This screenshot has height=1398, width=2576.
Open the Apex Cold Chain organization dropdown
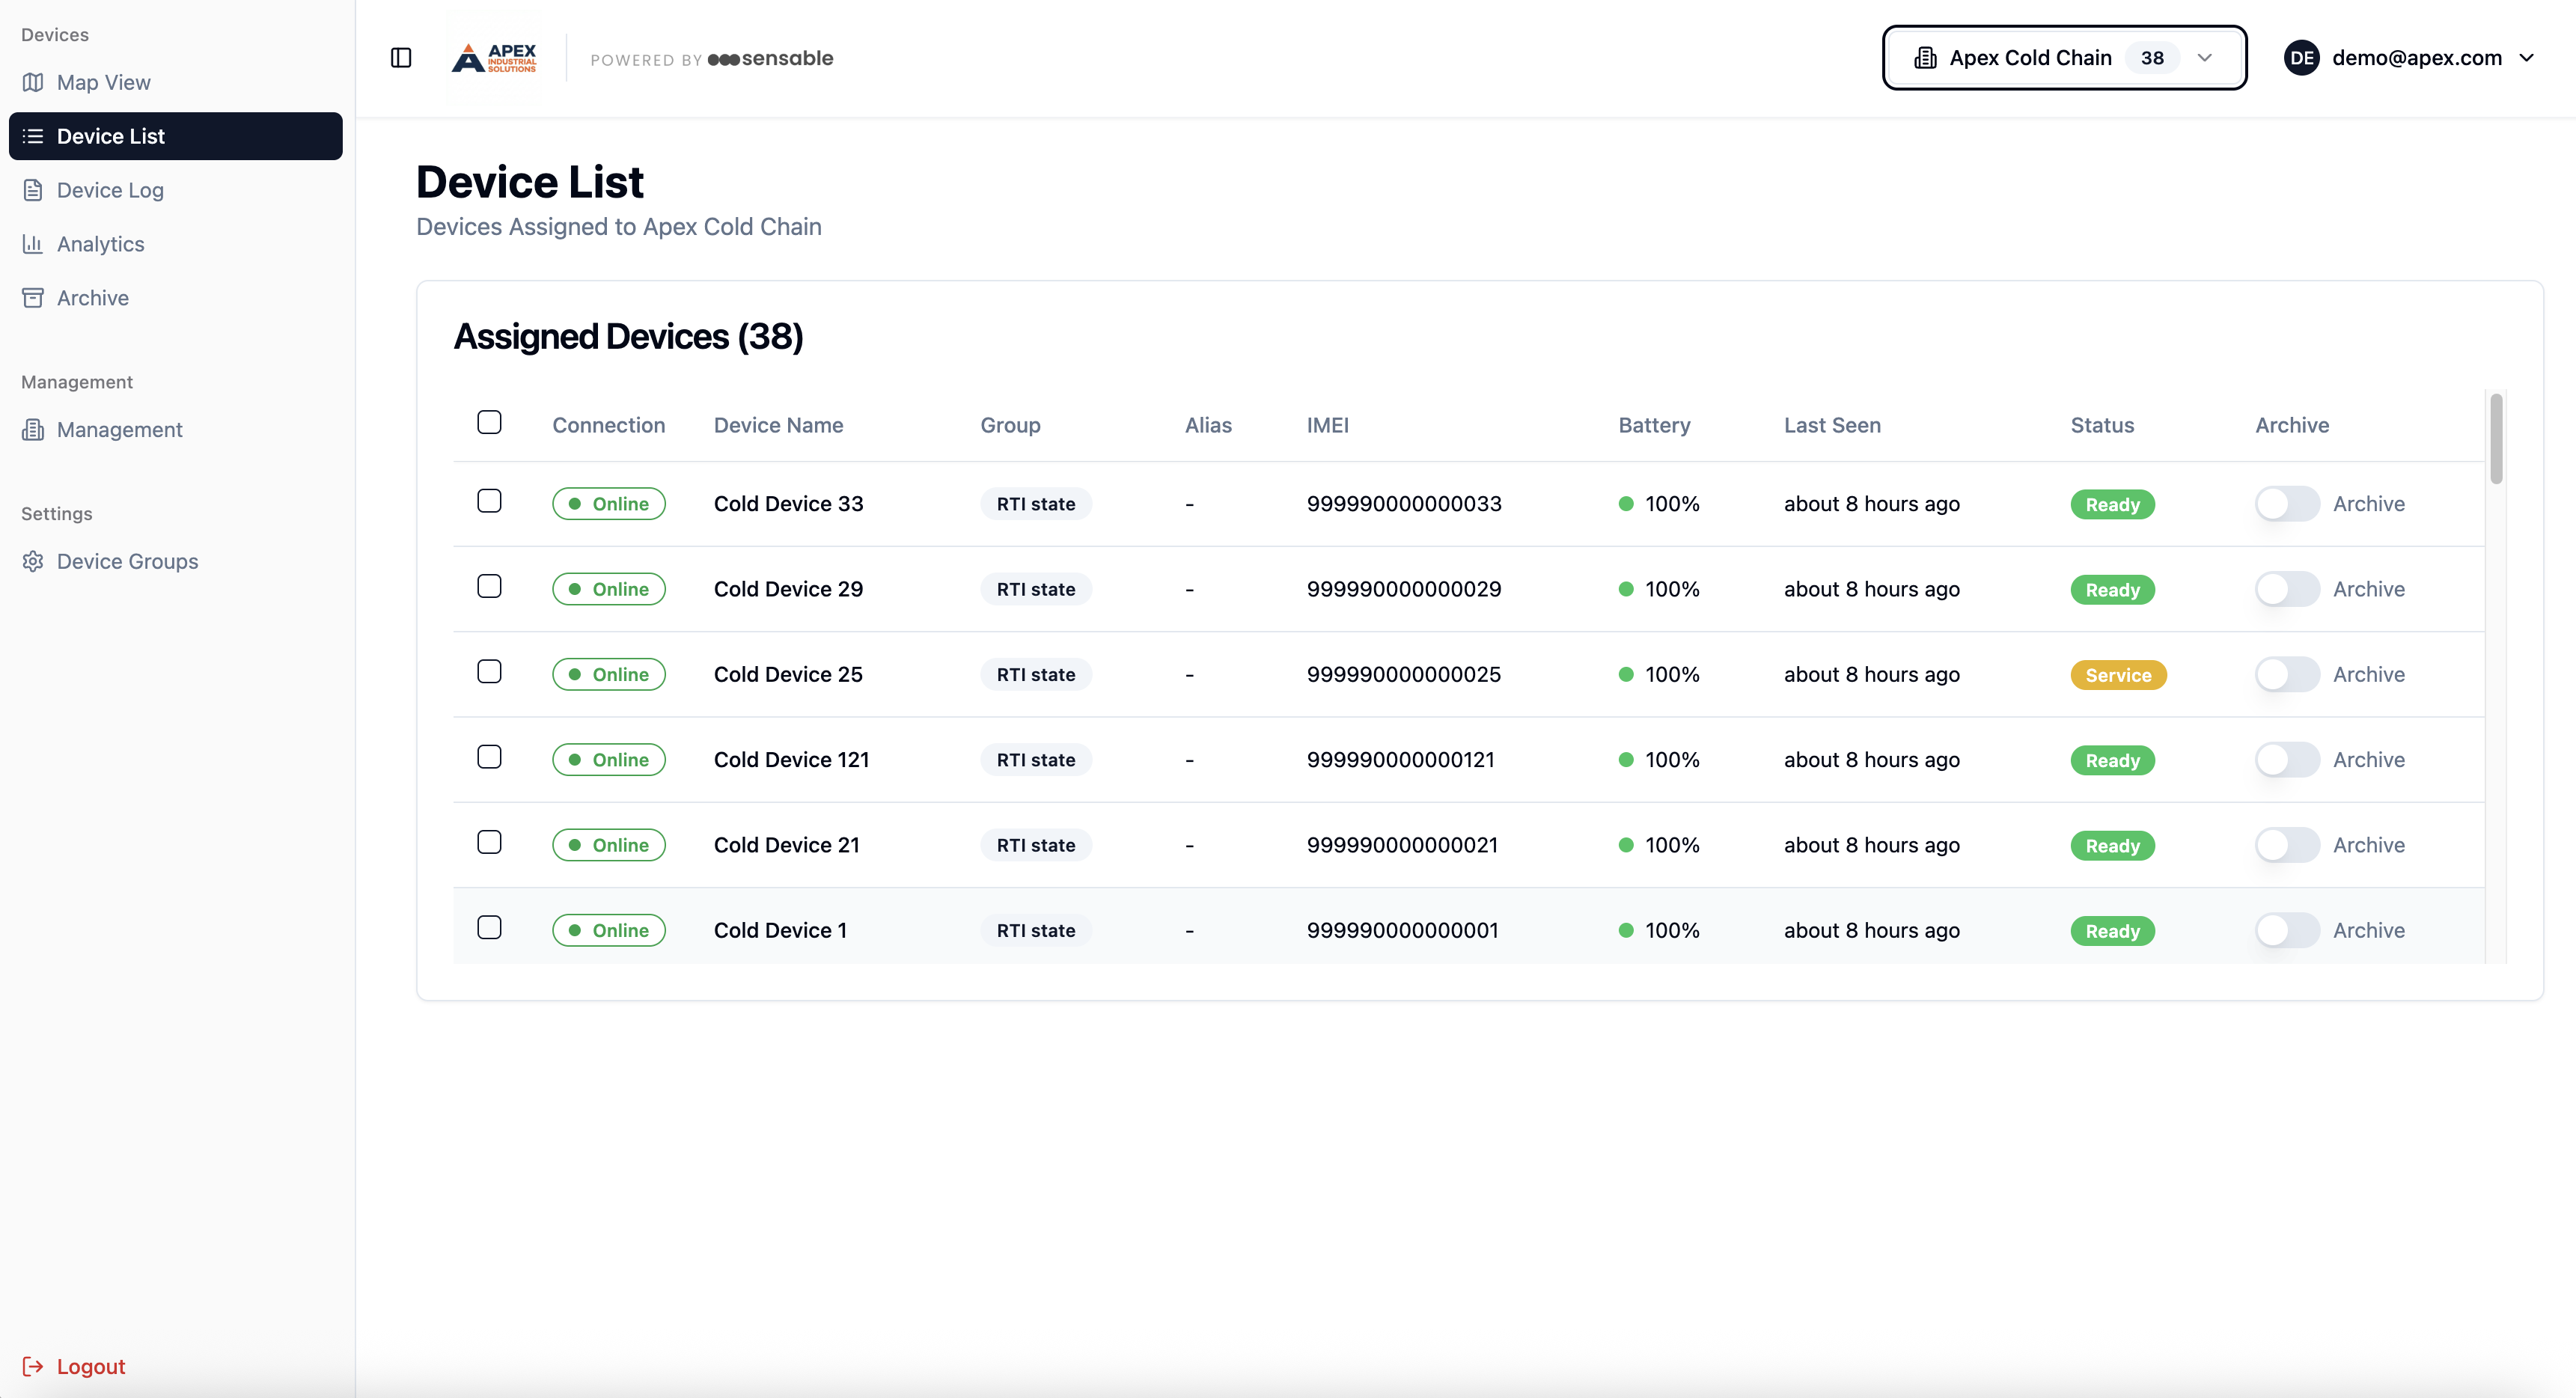[2064, 58]
